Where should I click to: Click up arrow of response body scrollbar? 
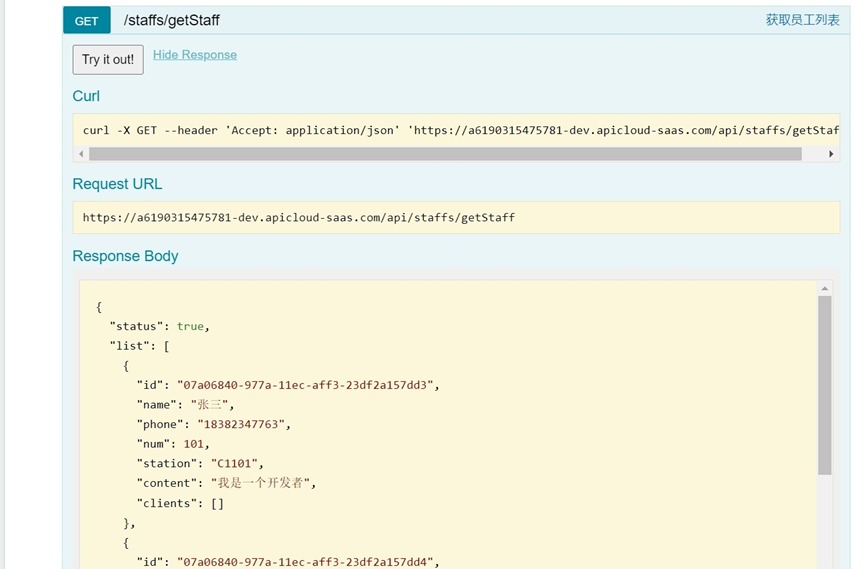click(x=825, y=288)
